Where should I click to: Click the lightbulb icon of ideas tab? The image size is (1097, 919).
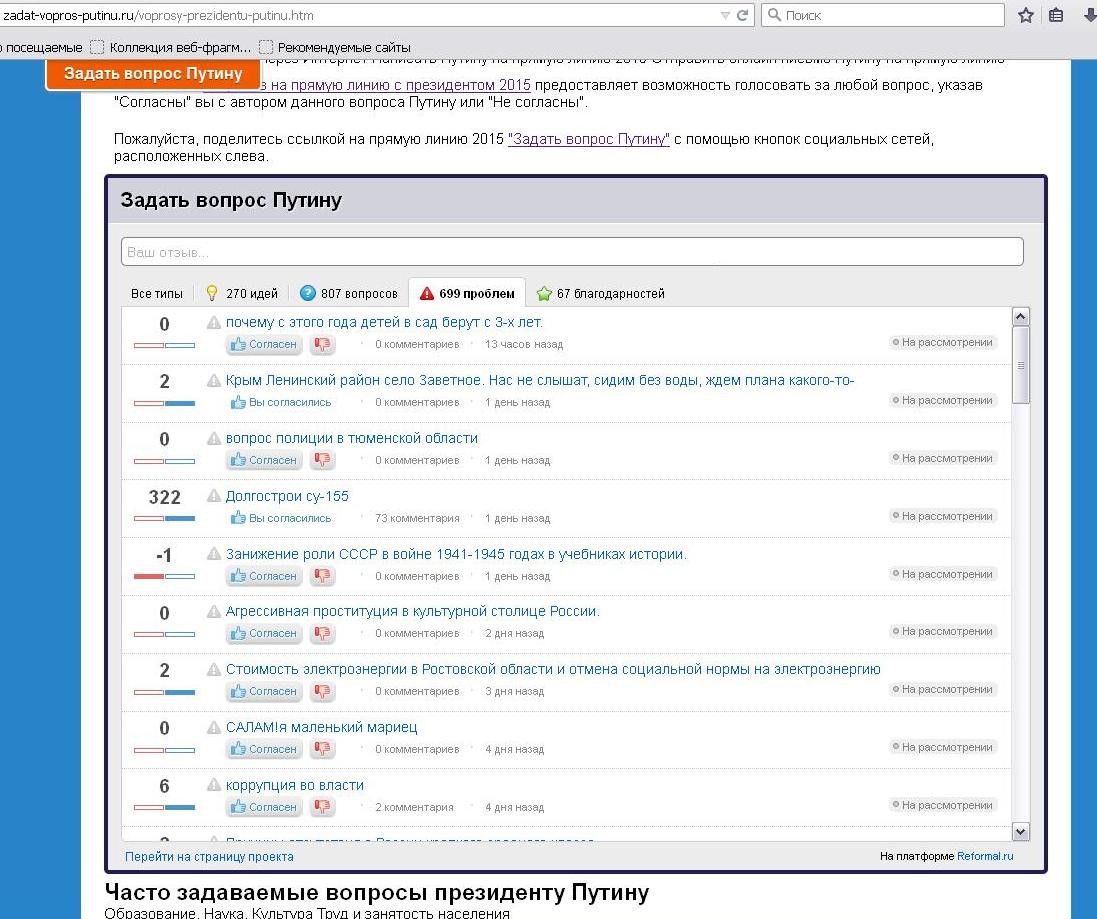tap(212, 293)
